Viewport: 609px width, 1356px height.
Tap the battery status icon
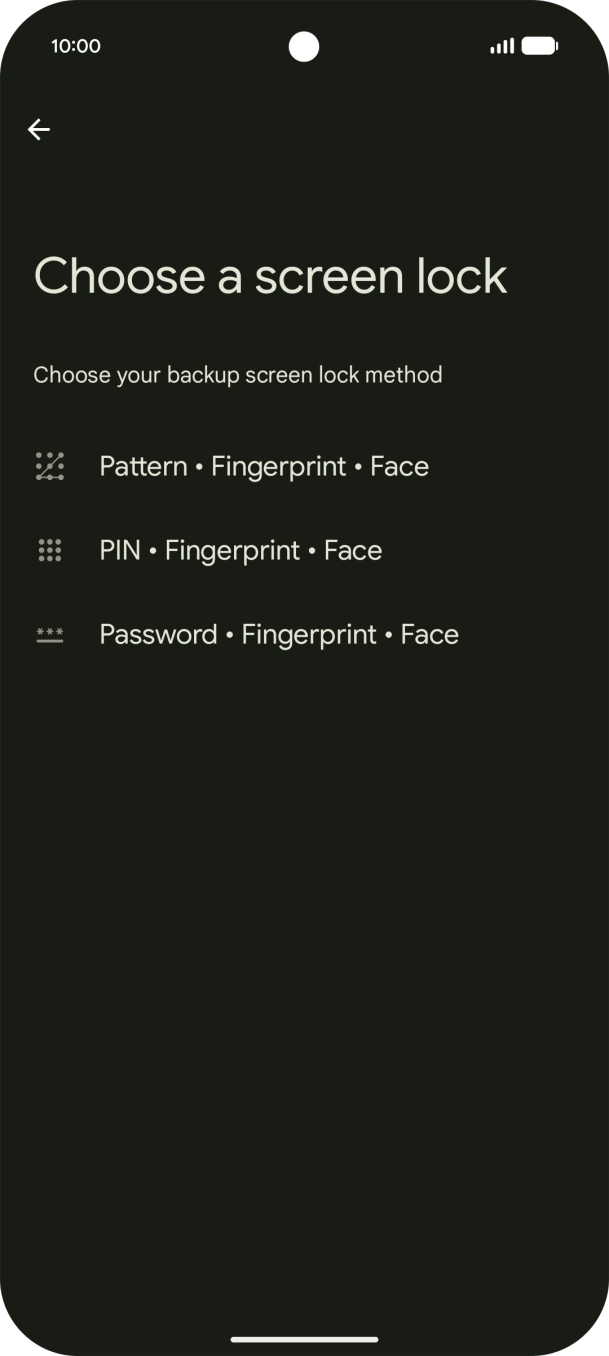point(540,45)
